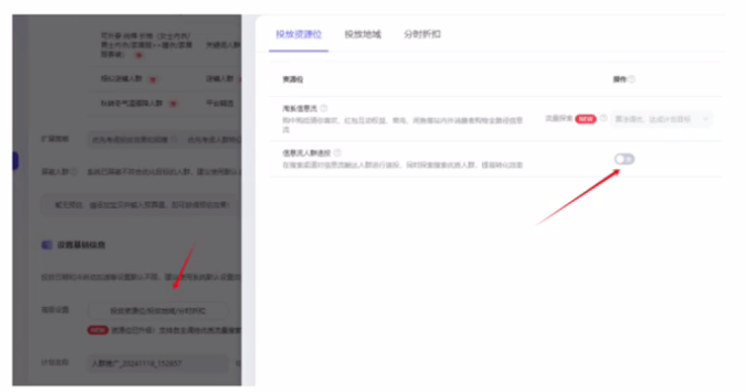Screen dimensions: 746x392
Task: Click the info icon beside 屏蔽人群
Action: tap(74, 171)
